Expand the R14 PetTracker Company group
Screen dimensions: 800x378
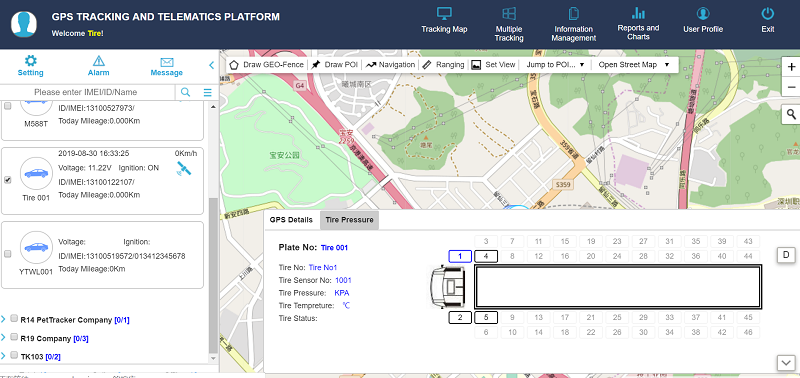pos(4,319)
